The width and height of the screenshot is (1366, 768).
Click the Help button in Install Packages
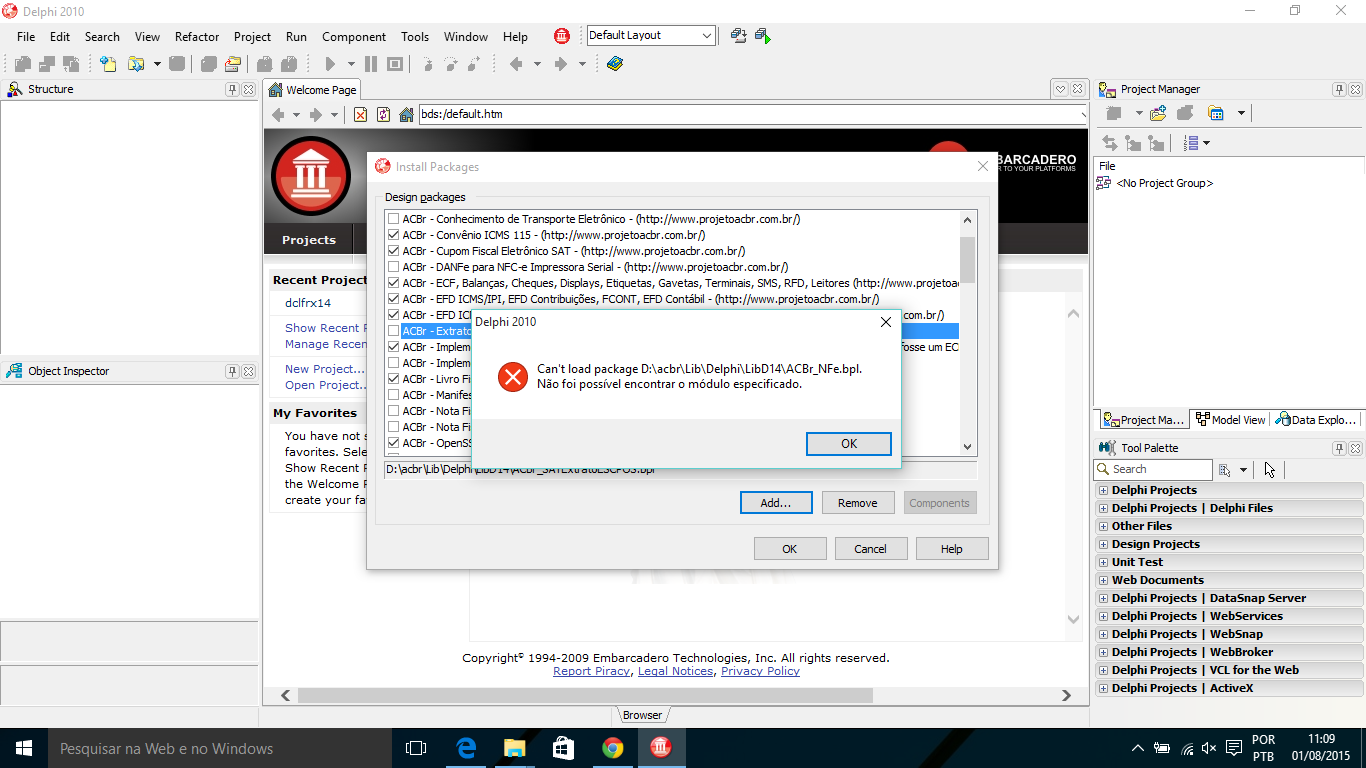coord(951,548)
